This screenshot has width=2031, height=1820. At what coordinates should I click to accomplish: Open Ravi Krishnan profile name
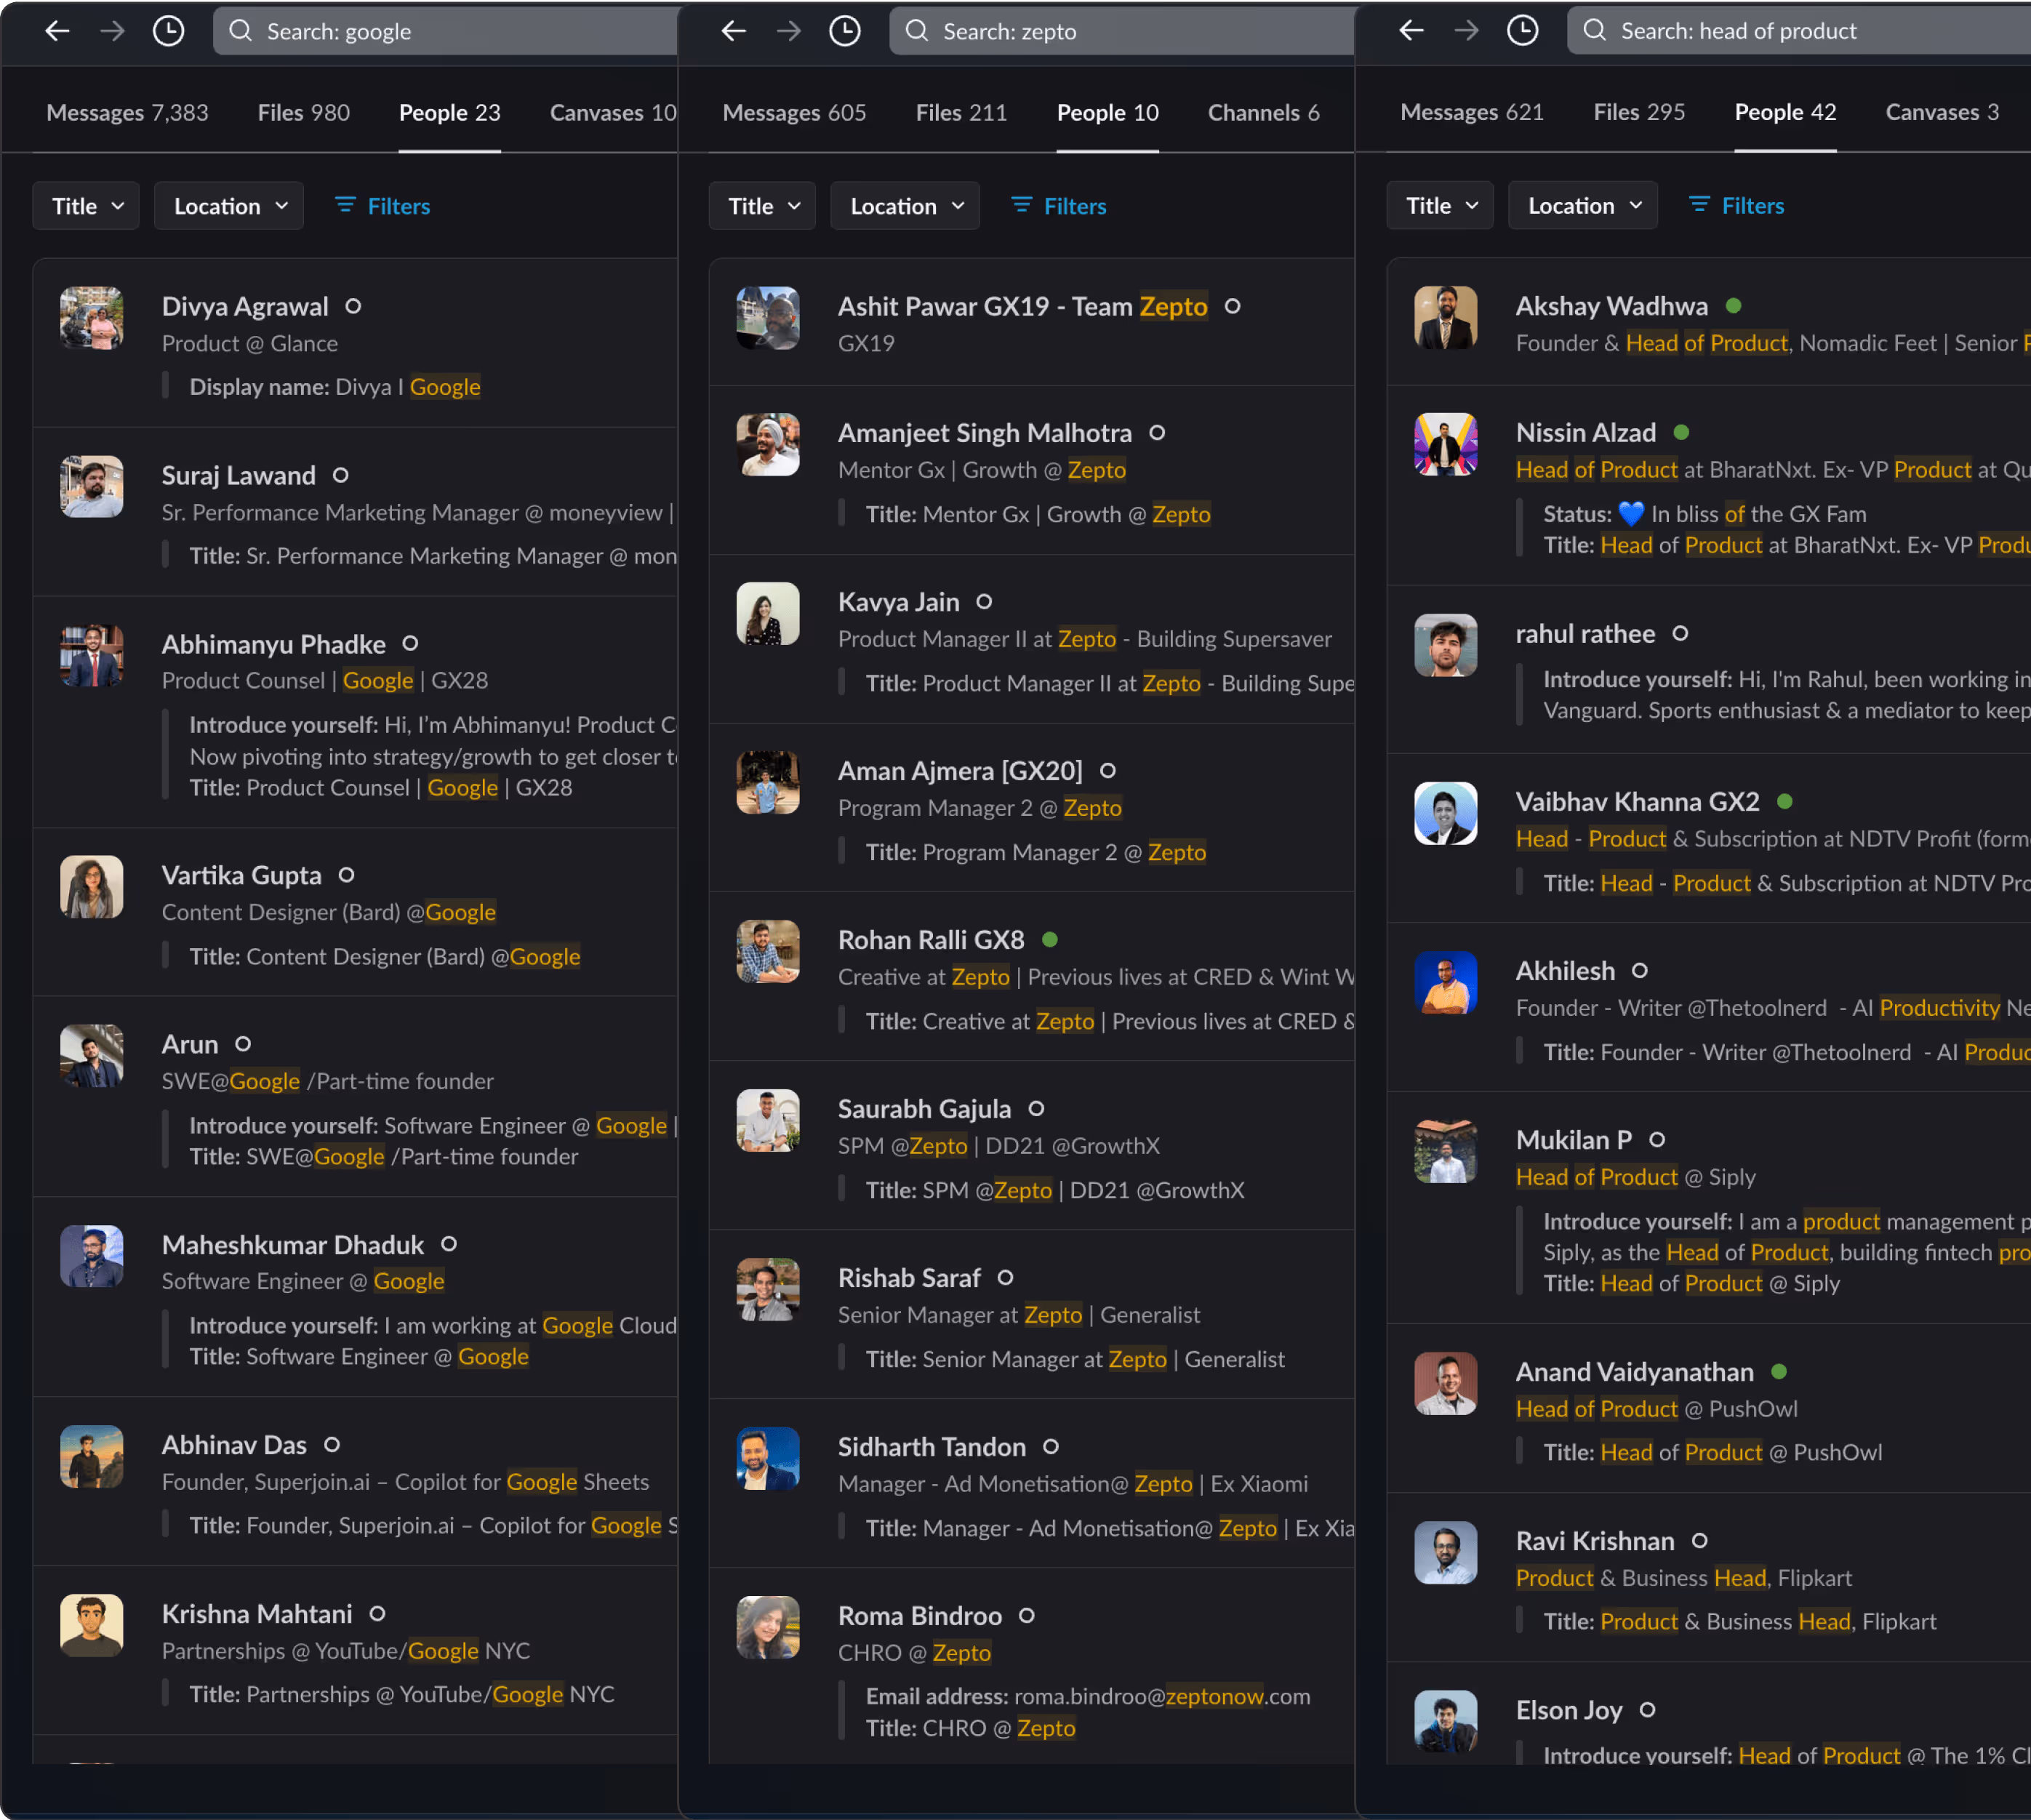point(1595,1541)
